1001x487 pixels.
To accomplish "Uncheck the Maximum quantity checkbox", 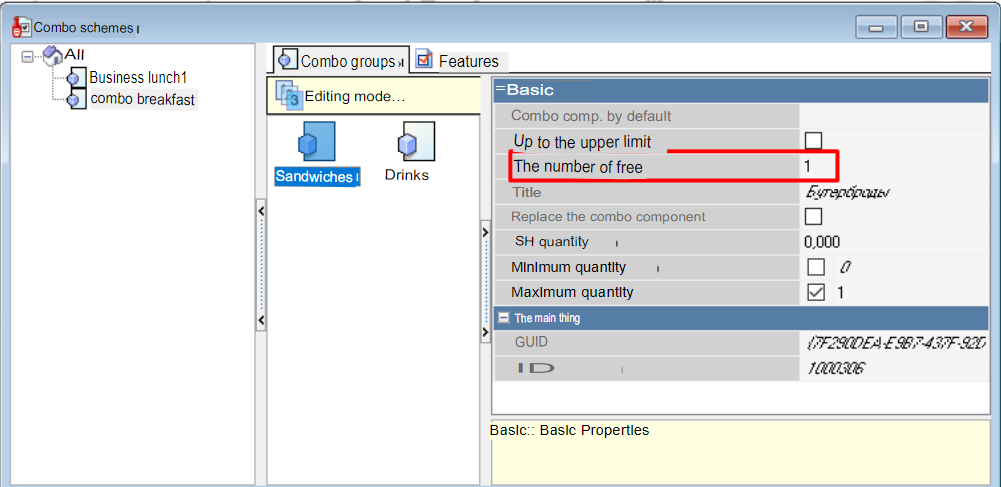I will pos(816,293).
